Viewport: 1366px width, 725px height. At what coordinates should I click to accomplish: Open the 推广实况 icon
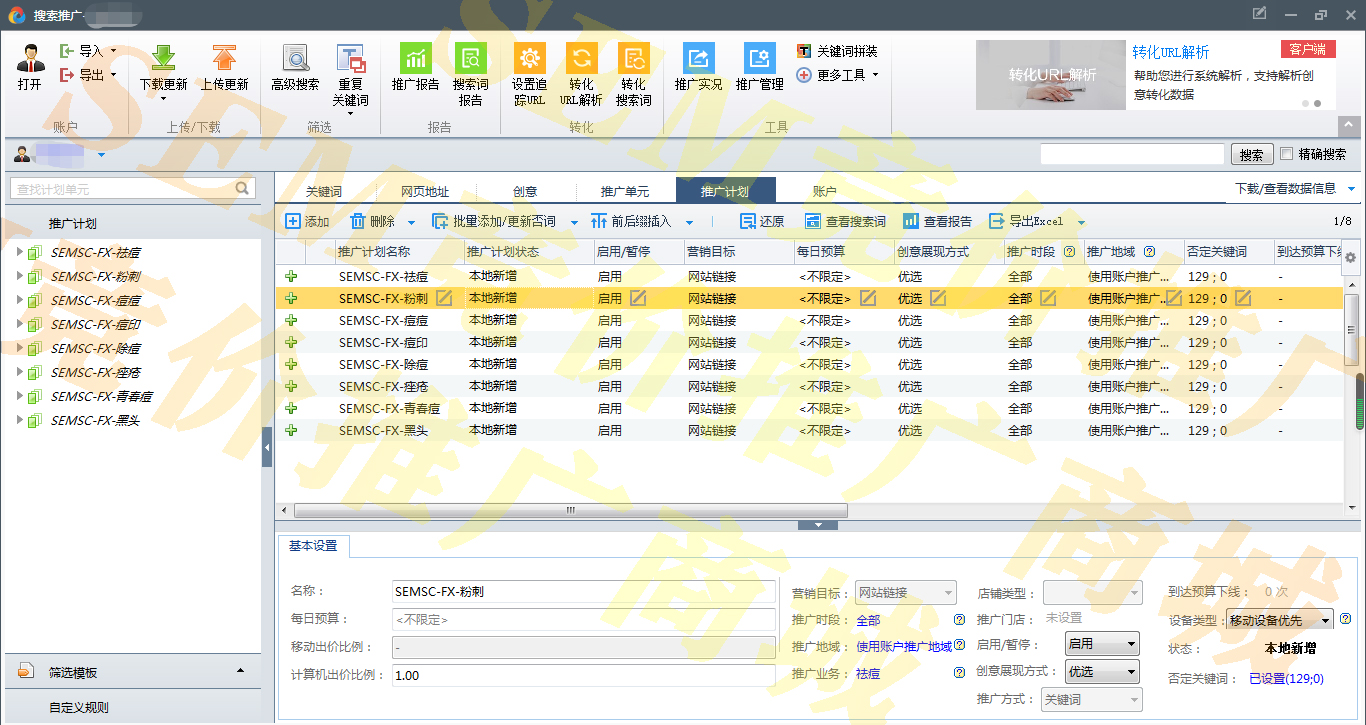(x=698, y=59)
